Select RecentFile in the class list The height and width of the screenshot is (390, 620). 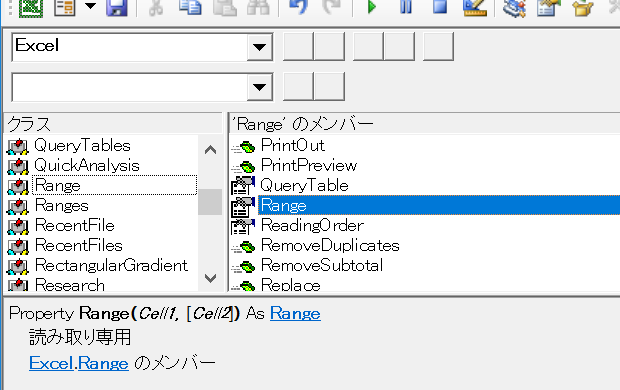tap(74, 225)
